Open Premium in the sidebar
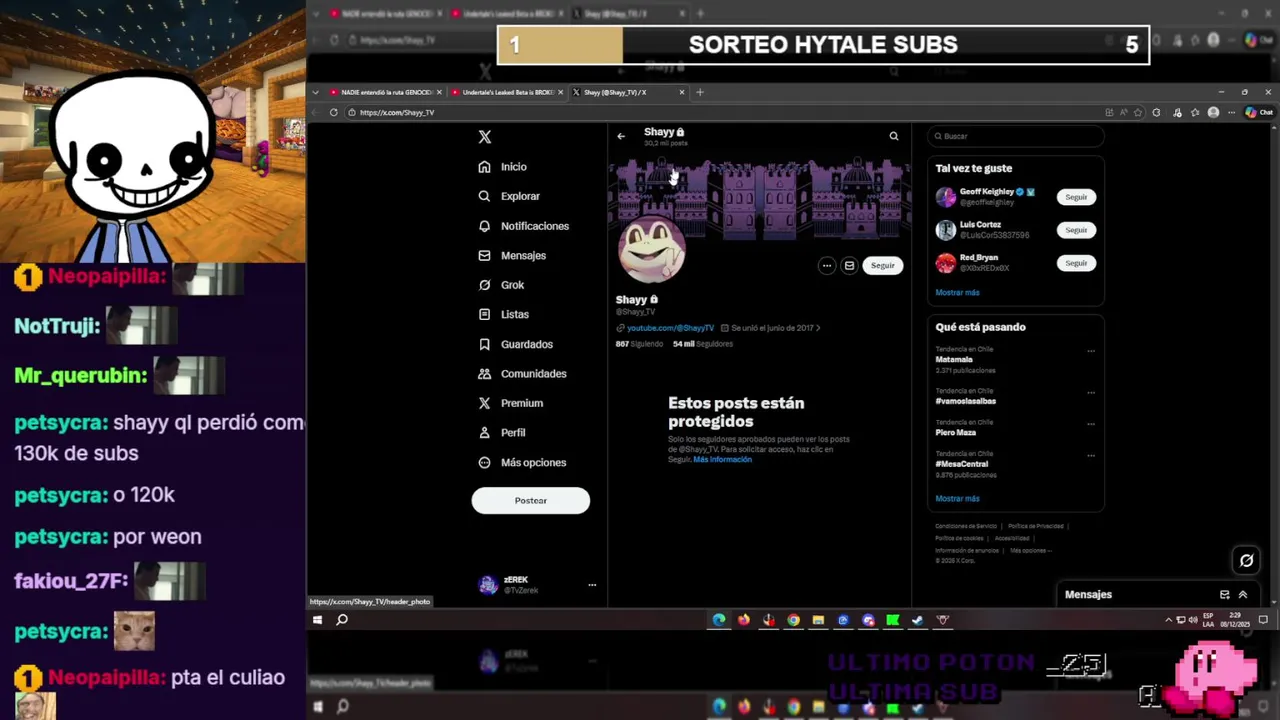 point(510,403)
